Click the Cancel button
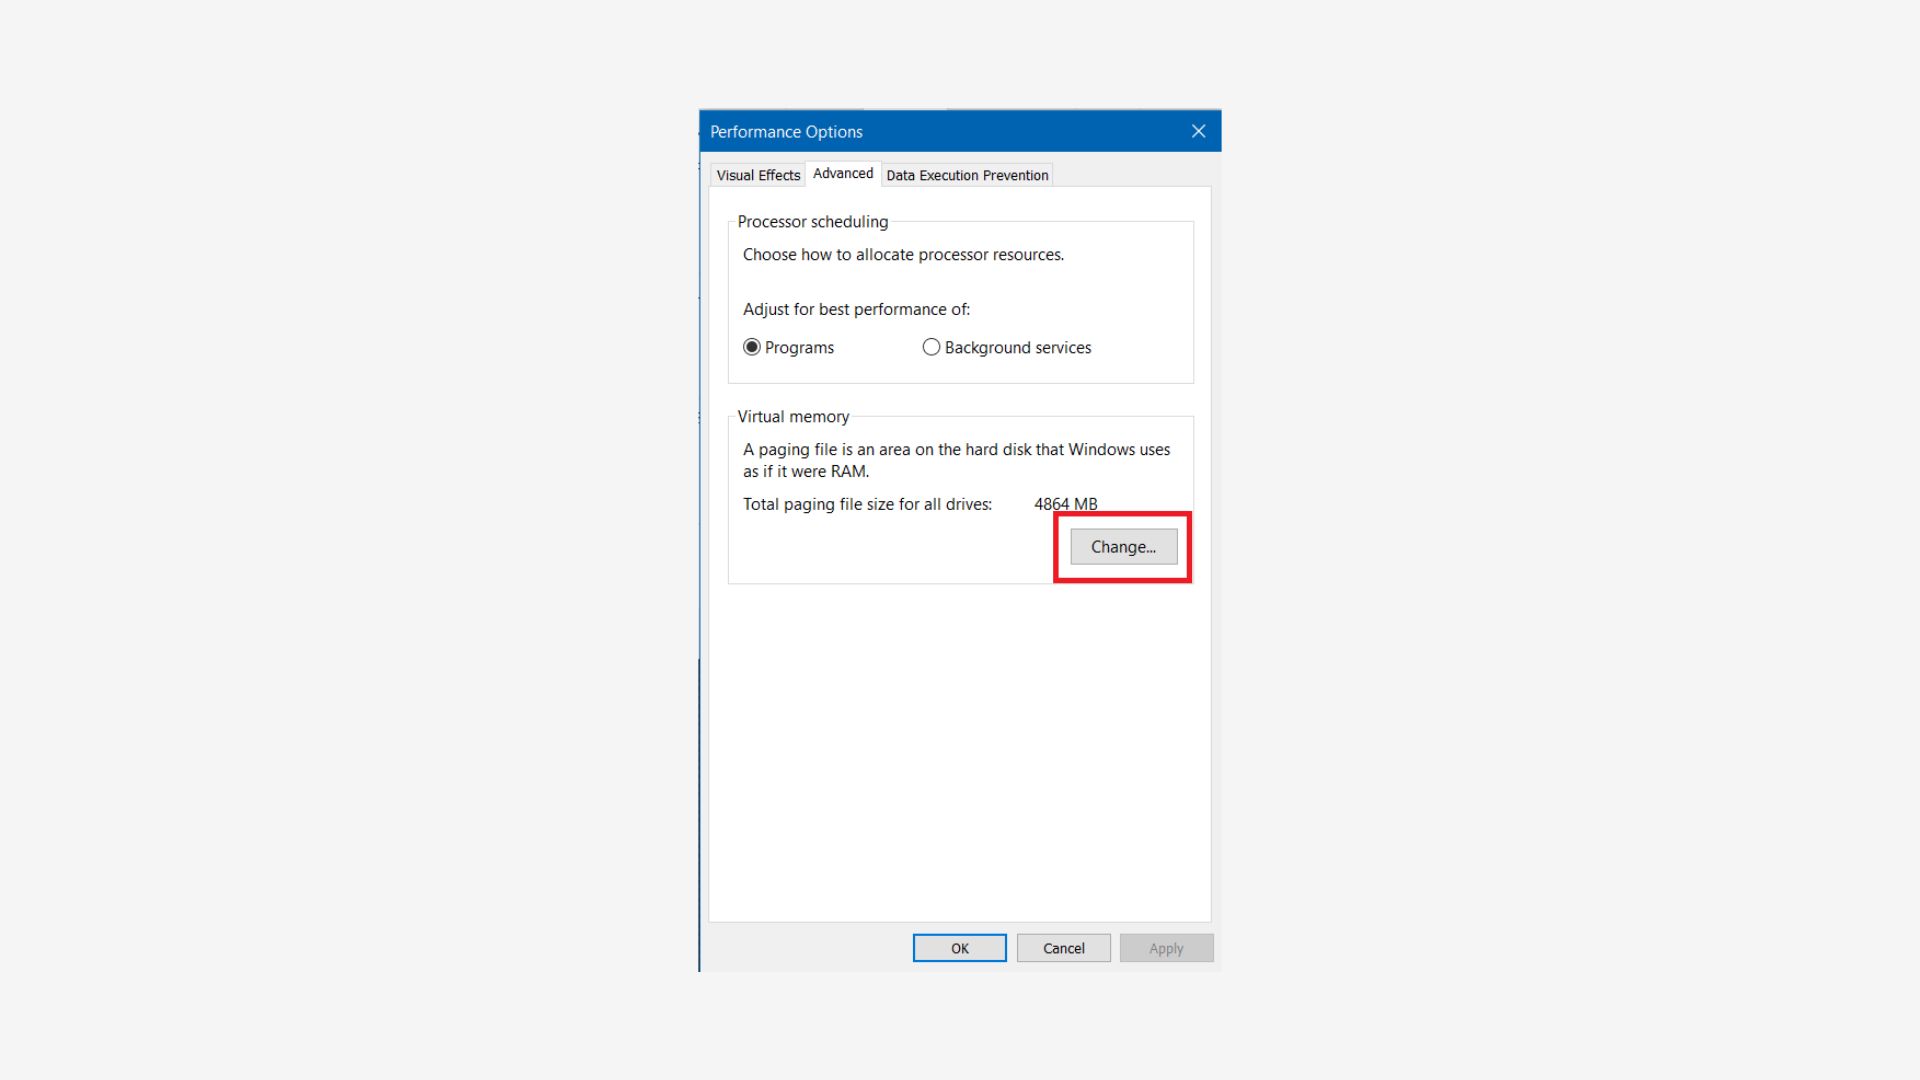Viewport: 1920px width, 1080px height. (x=1063, y=948)
